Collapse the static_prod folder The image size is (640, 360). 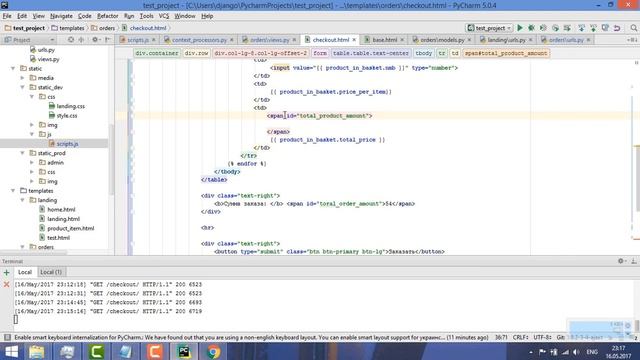(22, 153)
